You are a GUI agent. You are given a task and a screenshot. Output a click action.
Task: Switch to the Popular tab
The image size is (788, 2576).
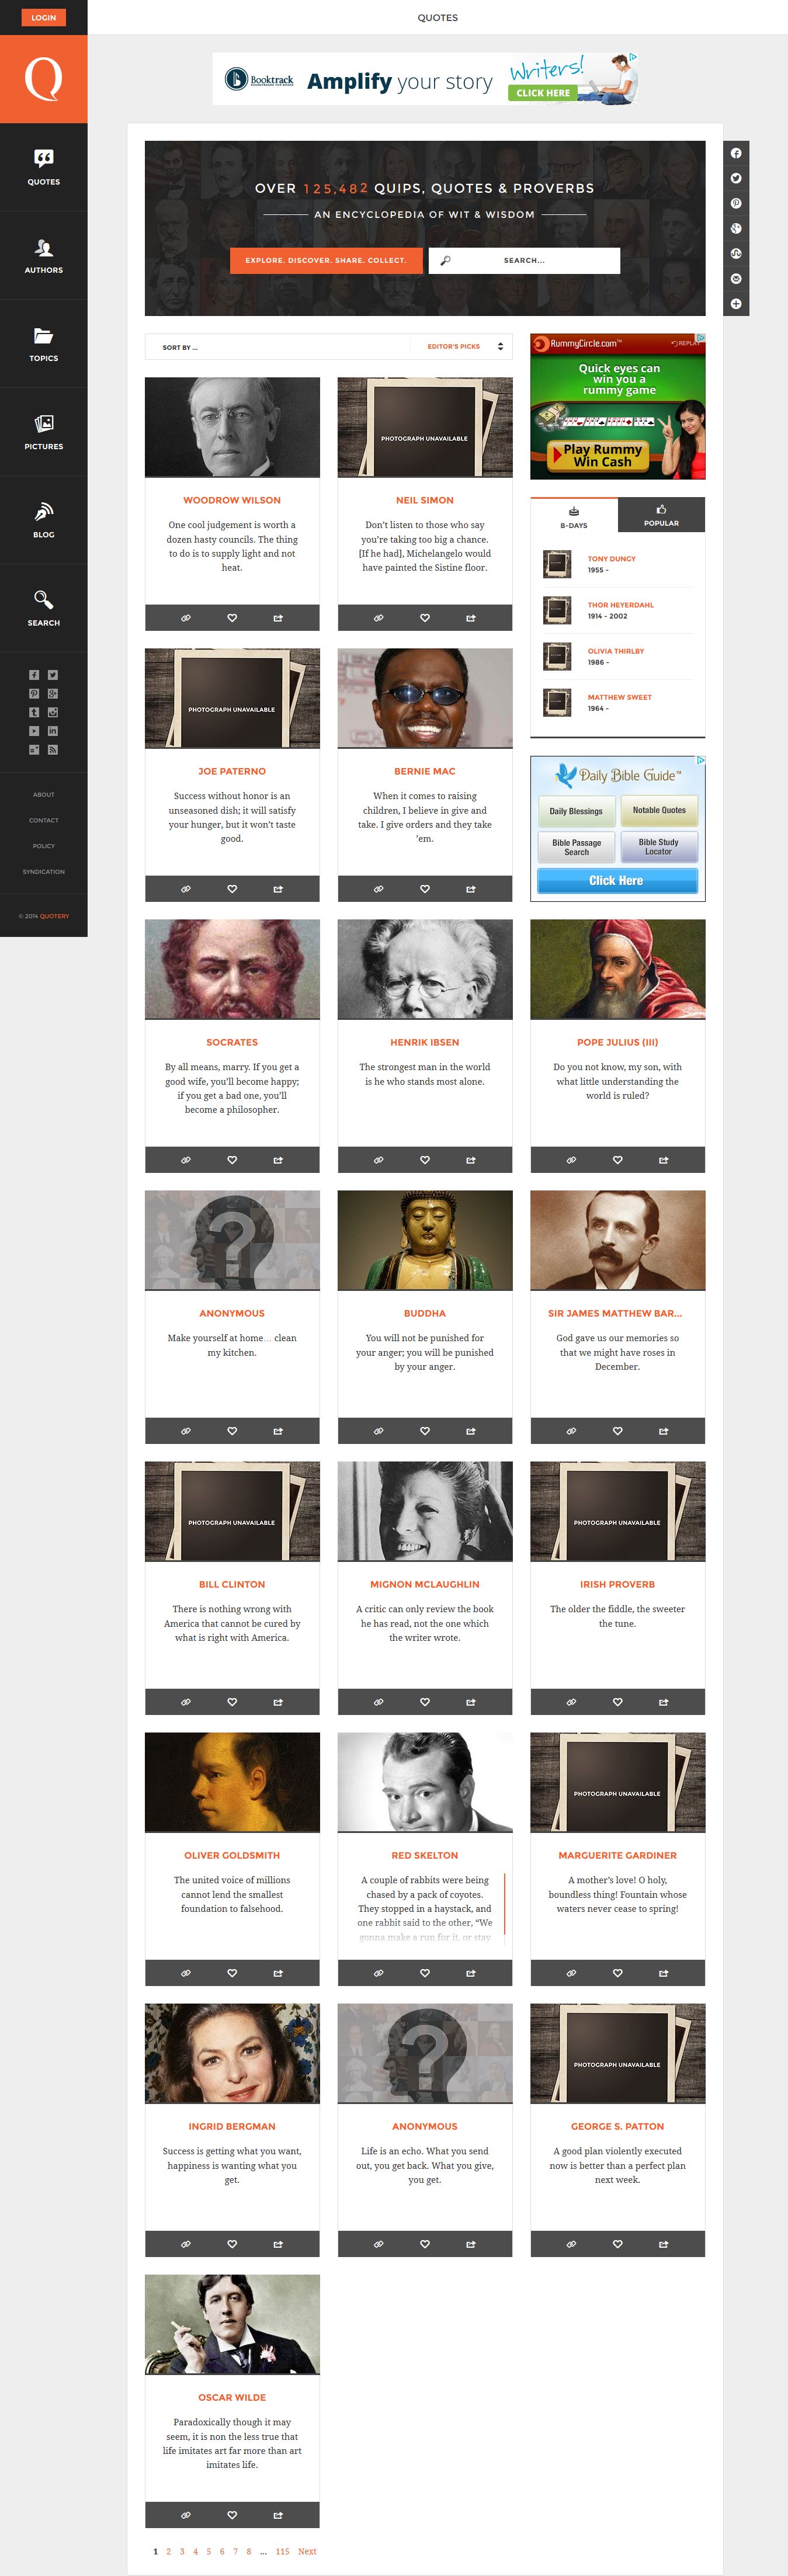tap(661, 515)
